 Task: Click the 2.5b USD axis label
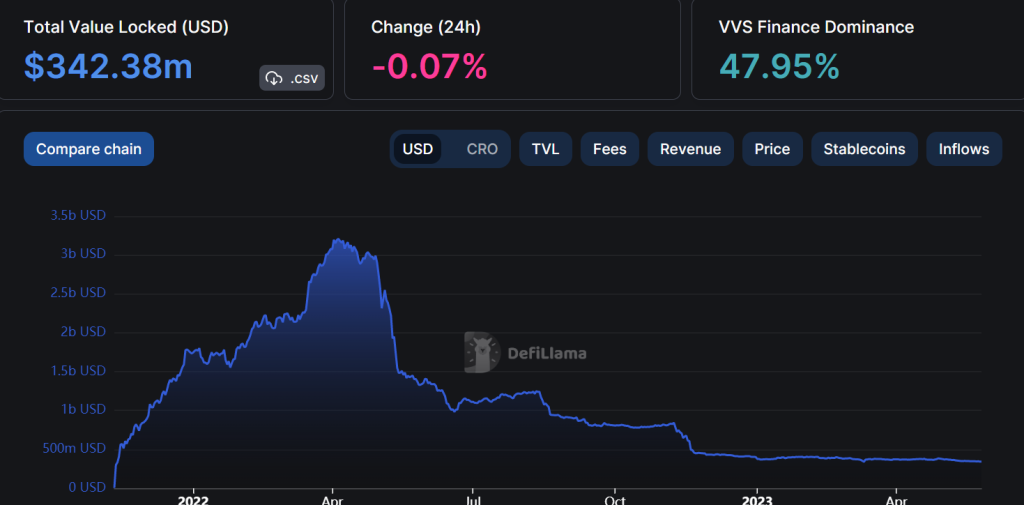(x=78, y=293)
